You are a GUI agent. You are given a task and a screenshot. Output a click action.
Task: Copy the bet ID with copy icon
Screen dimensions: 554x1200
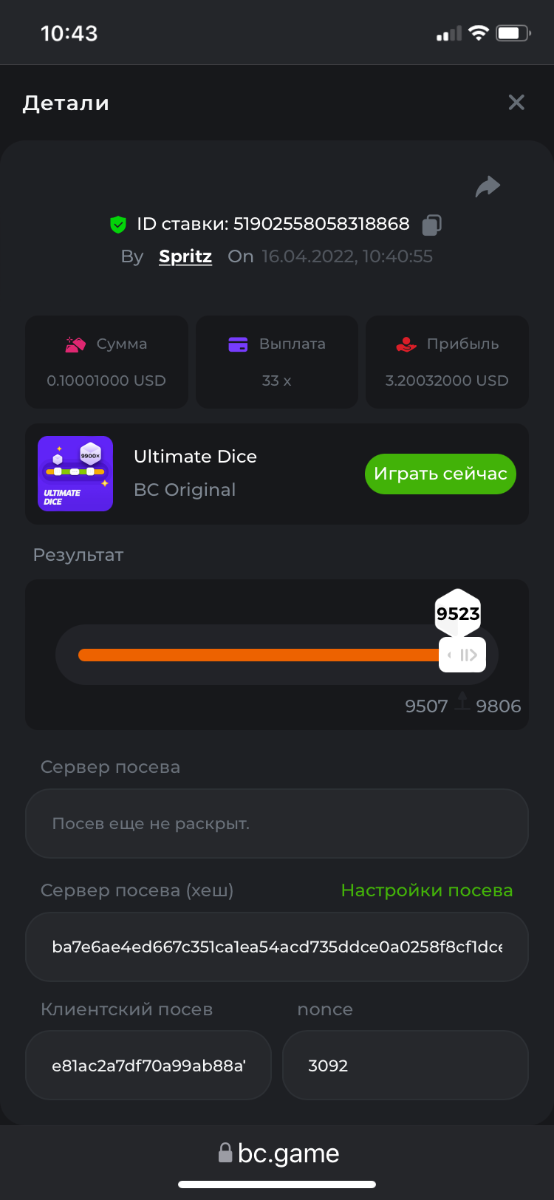[x=432, y=225]
